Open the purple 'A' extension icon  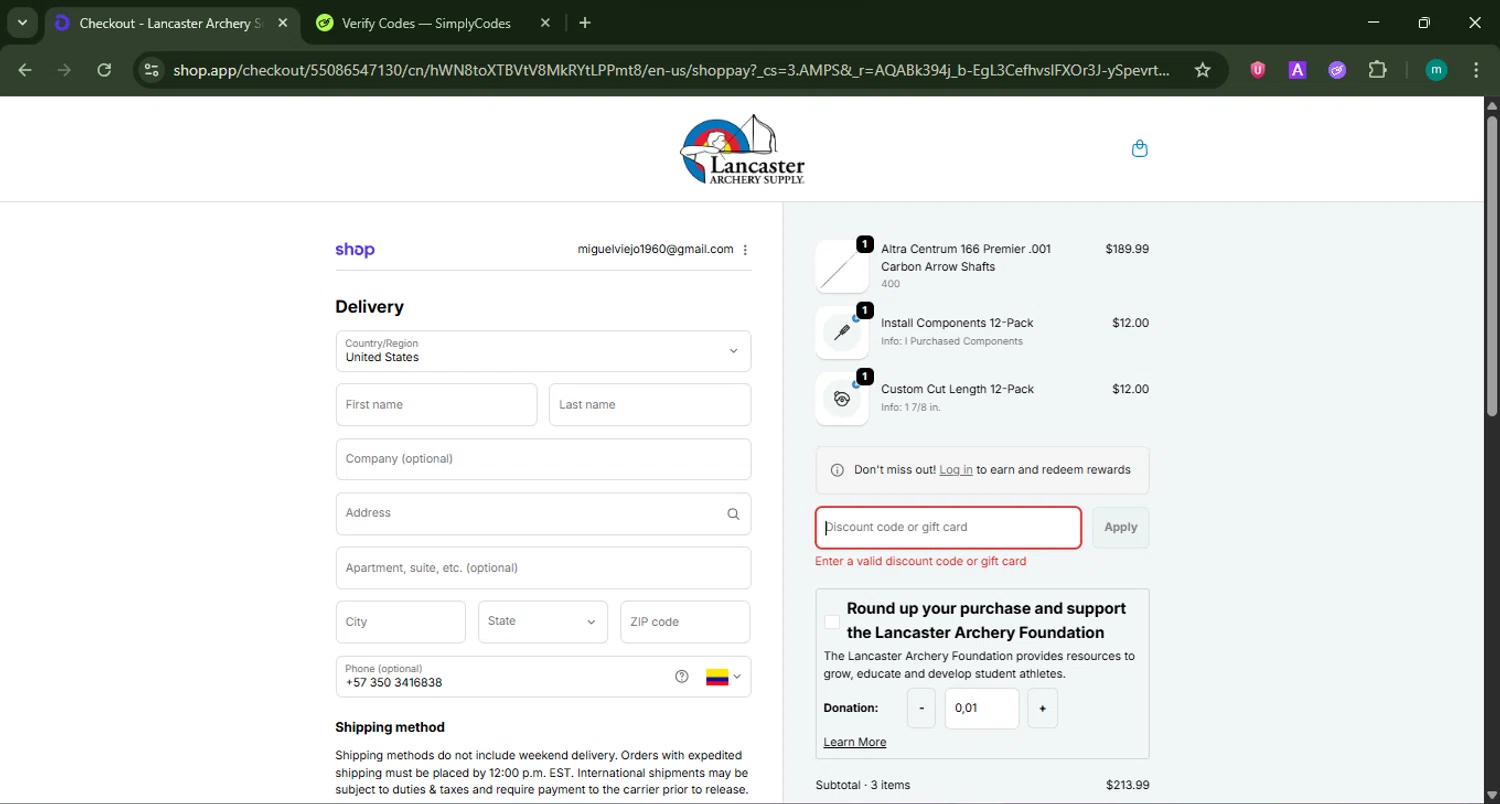(x=1297, y=70)
